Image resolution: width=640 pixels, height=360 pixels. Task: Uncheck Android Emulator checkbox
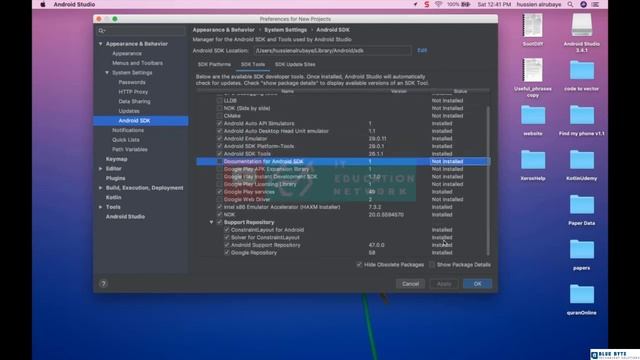click(220, 139)
